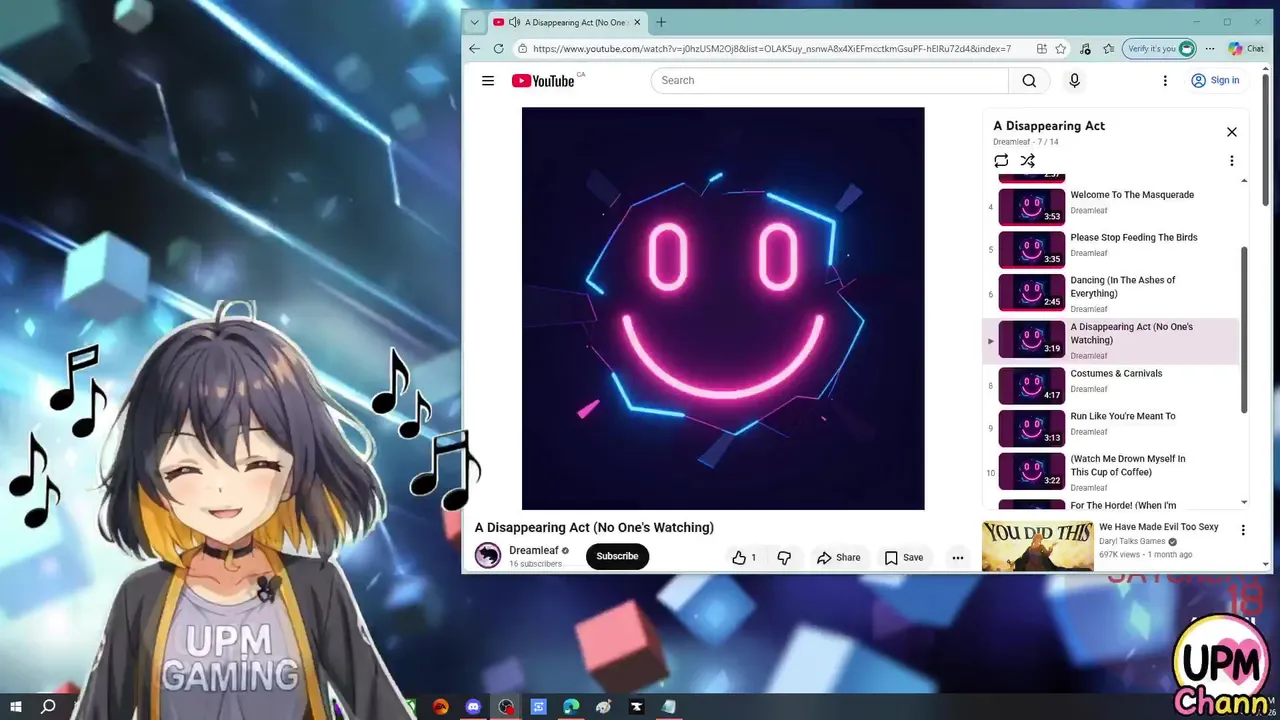
Task: Open playlist panel three-dot options
Action: 1232,161
